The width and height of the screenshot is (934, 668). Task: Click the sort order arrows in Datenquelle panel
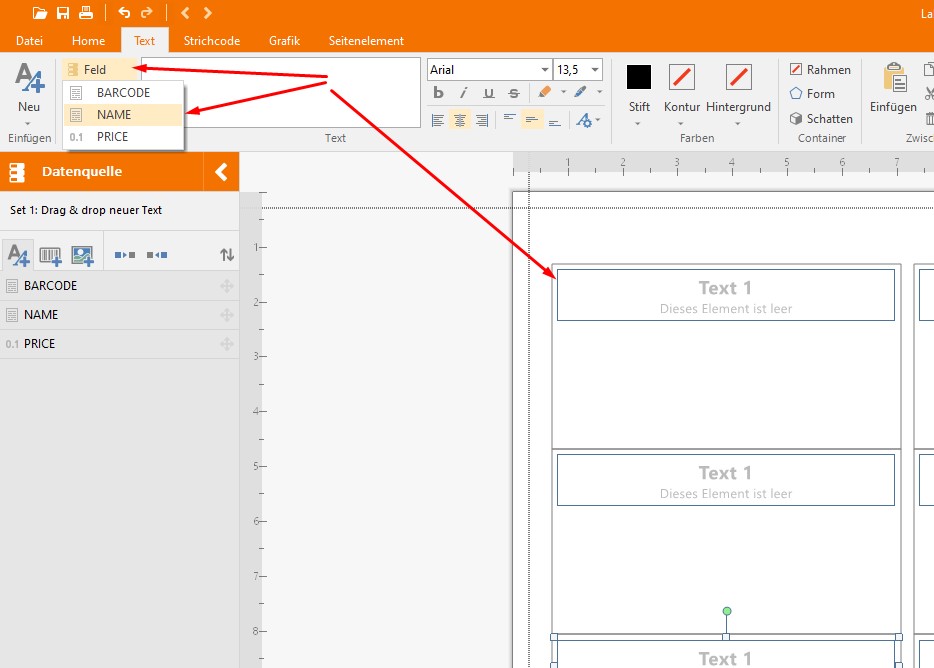click(x=227, y=255)
